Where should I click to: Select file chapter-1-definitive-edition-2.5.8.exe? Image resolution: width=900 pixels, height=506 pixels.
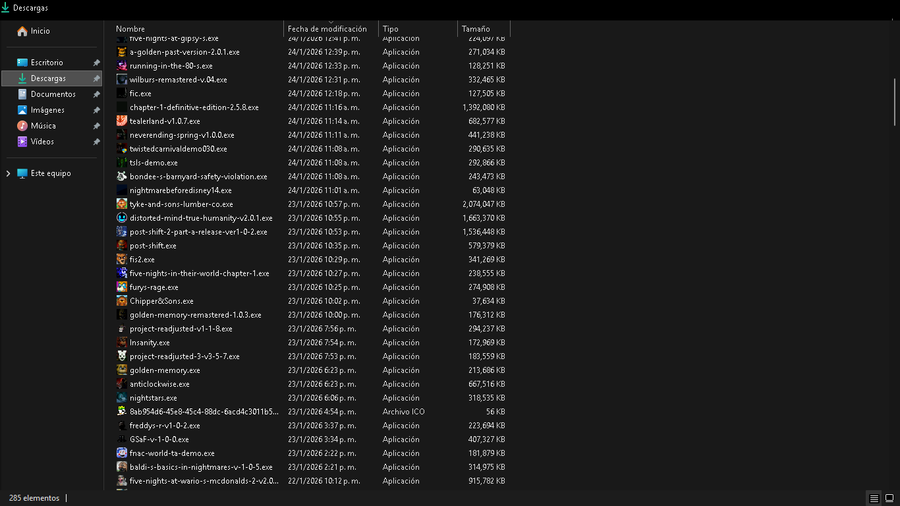pyautogui.click(x=194, y=107)
